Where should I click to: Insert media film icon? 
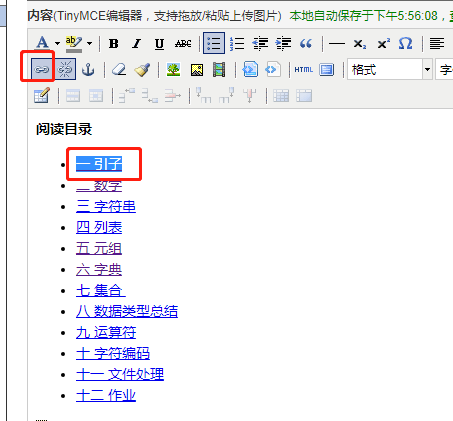click(x=219, y=70)
